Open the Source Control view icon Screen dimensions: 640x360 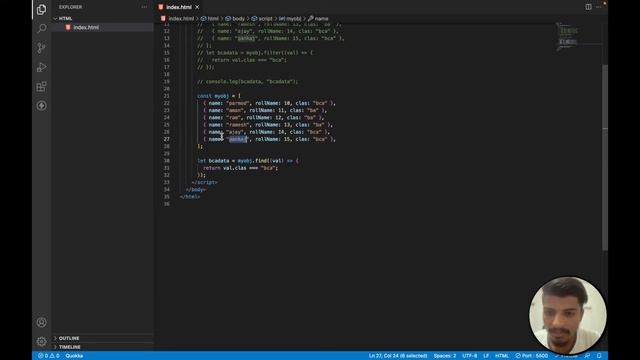pyautogui.click(x=41, y=48)
